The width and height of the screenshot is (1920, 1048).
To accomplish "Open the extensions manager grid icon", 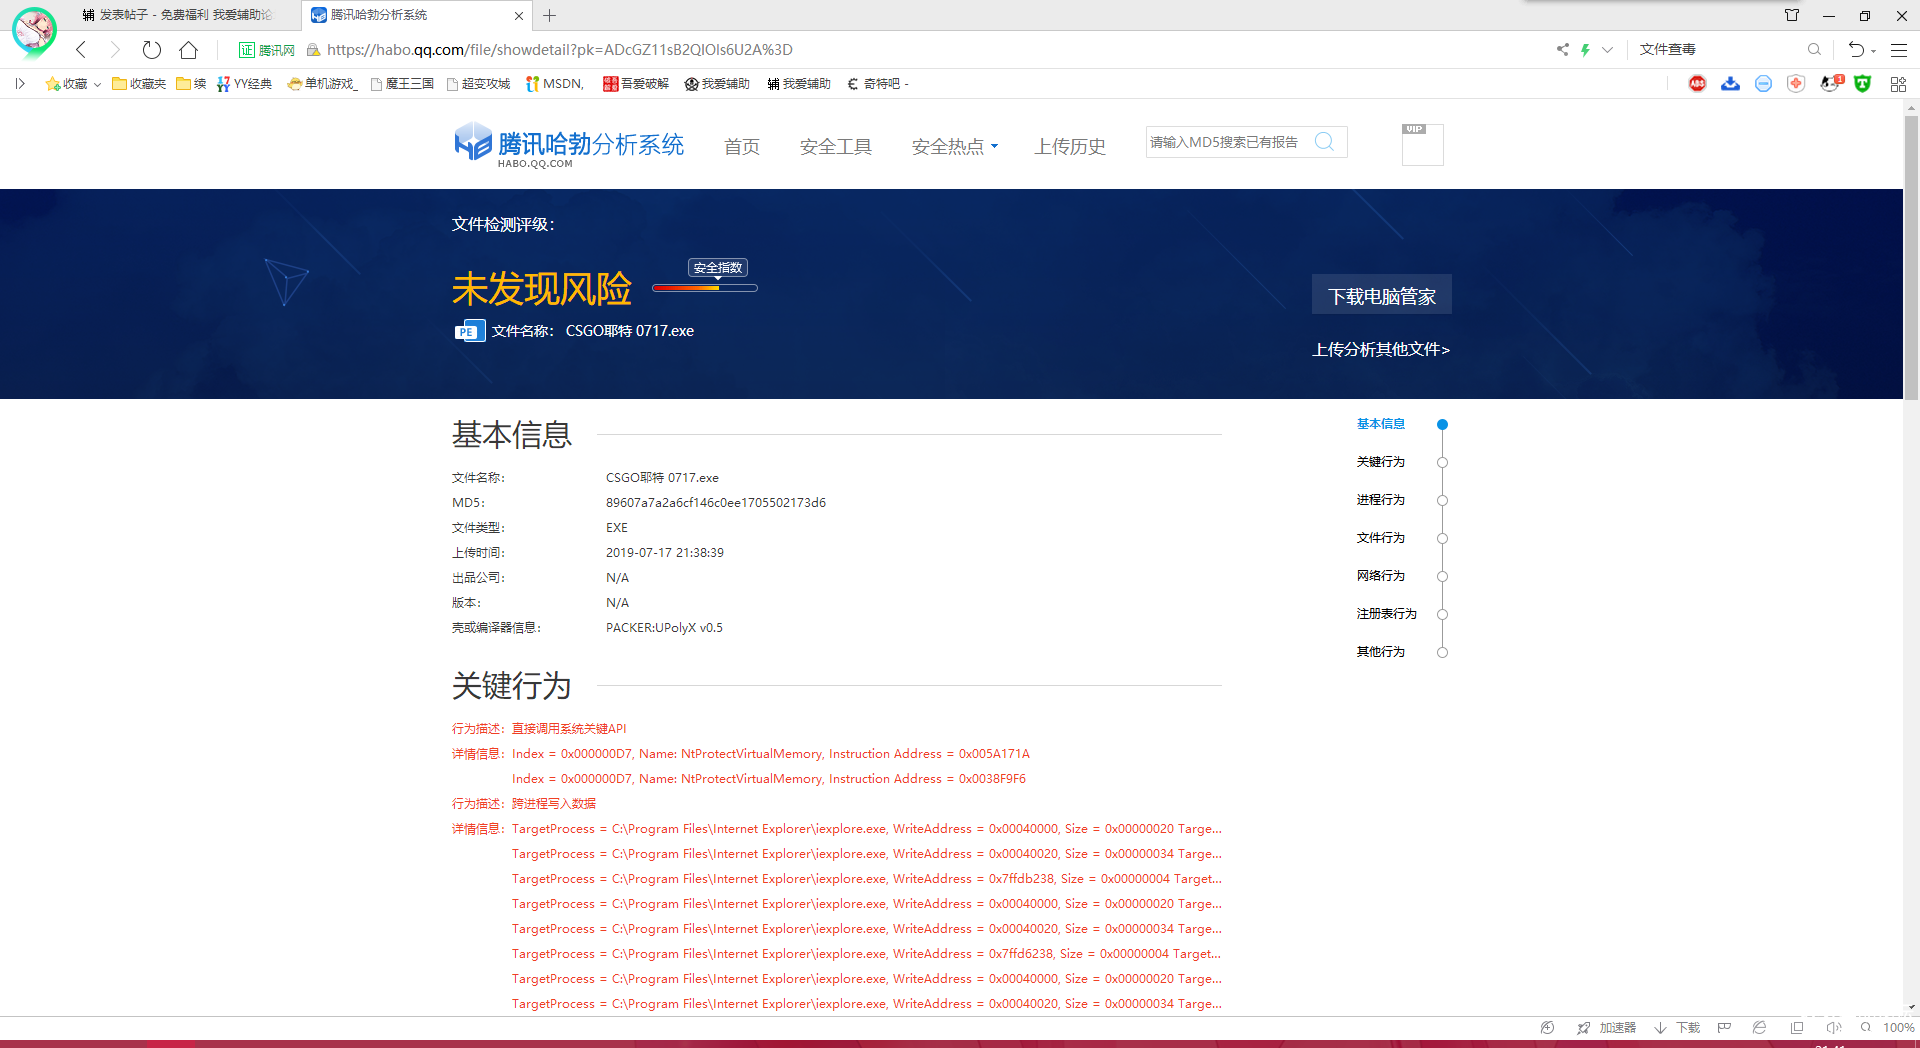I will click(1898, 84).
